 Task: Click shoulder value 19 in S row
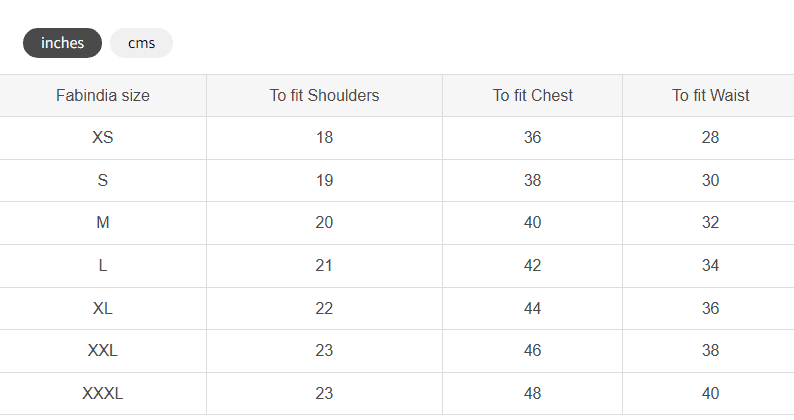click(324, 180)
